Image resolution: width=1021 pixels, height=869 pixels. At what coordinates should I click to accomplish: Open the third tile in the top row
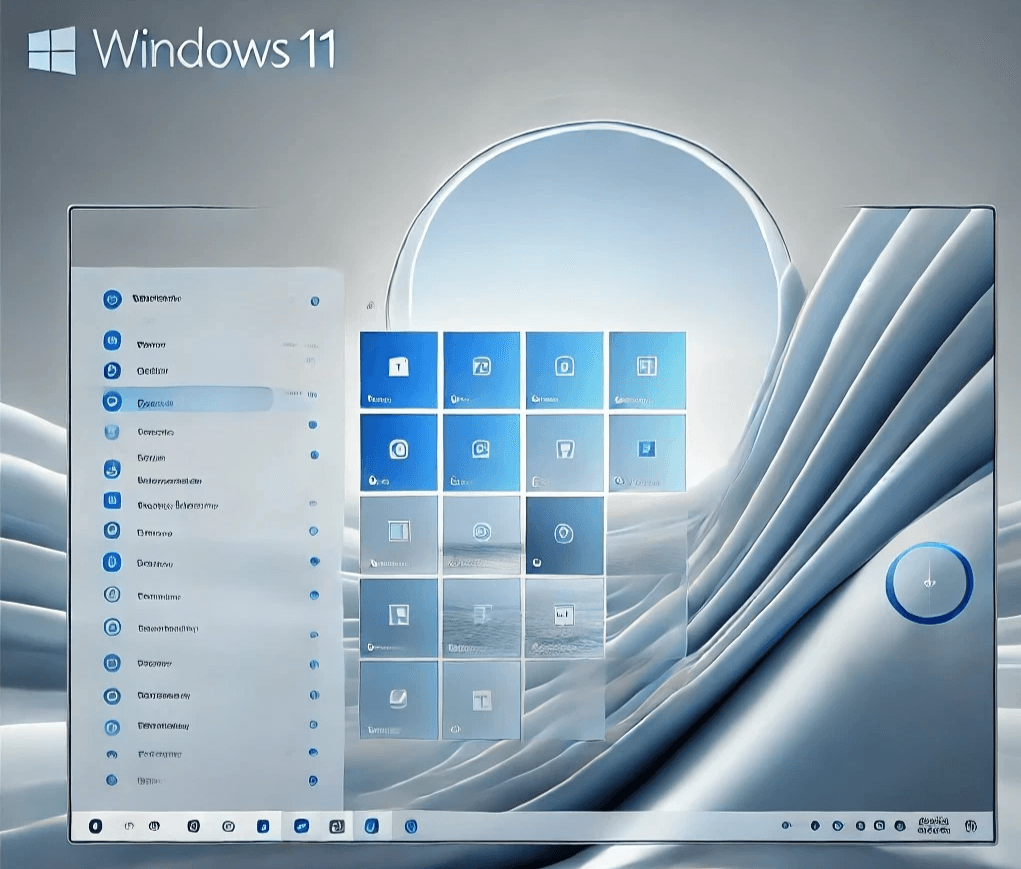[565, 370]
